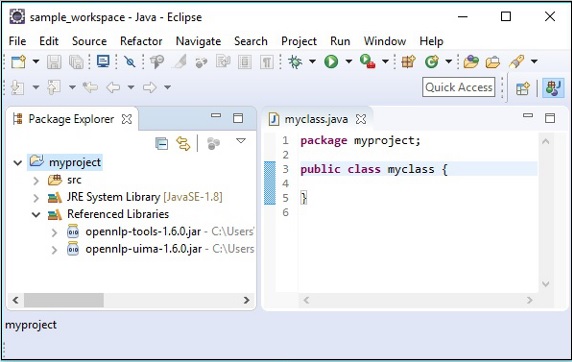Open the Project menu
The height and width of the screenshot is (362, 572).
(x=299, y=41)
